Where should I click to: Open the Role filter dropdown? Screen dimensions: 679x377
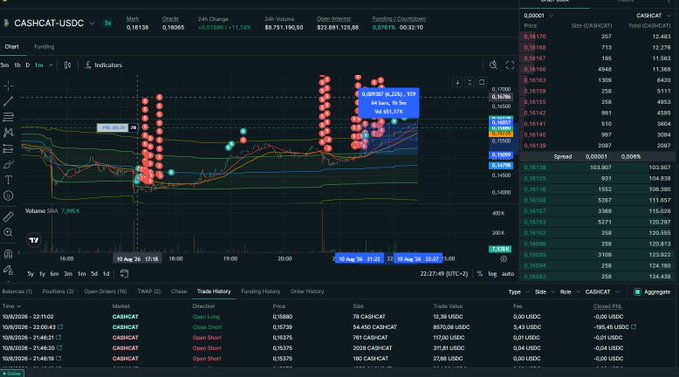pos(570,292)
